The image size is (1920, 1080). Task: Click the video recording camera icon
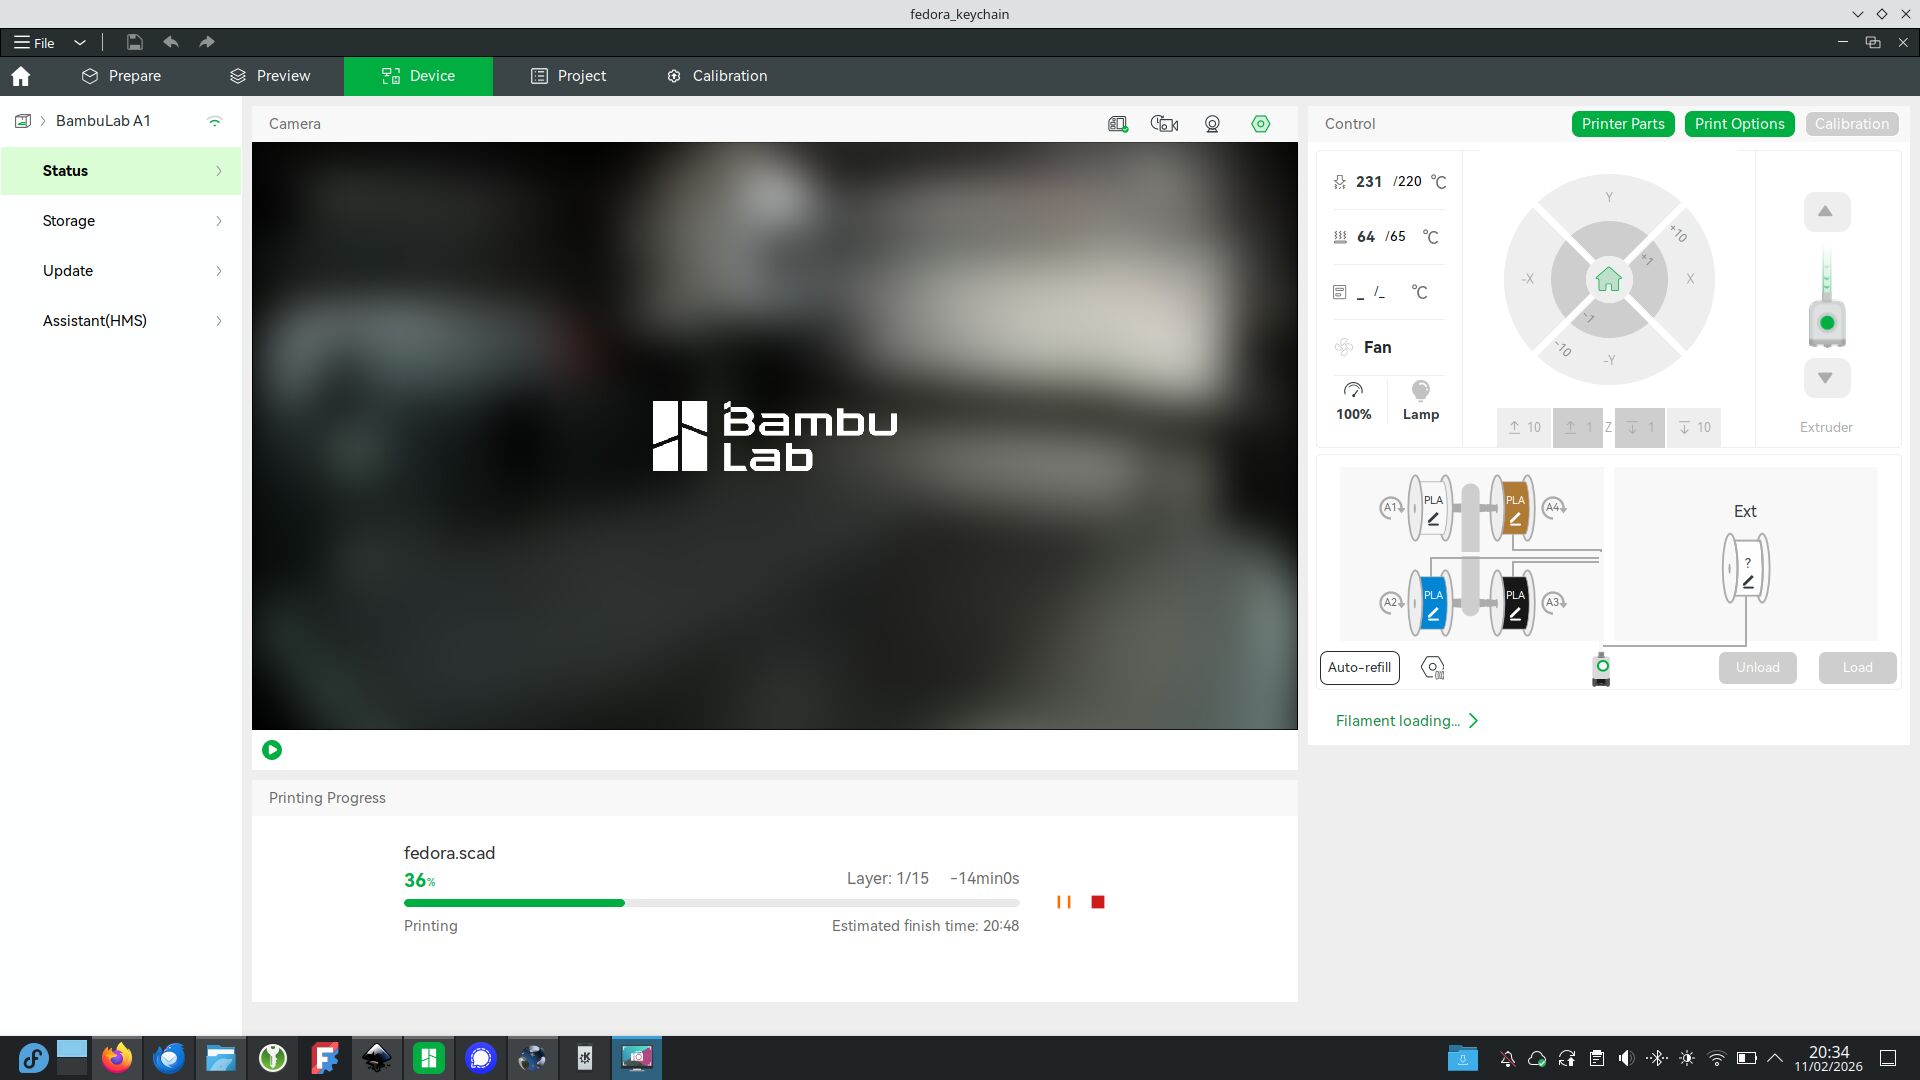(x=1164, y=124)
